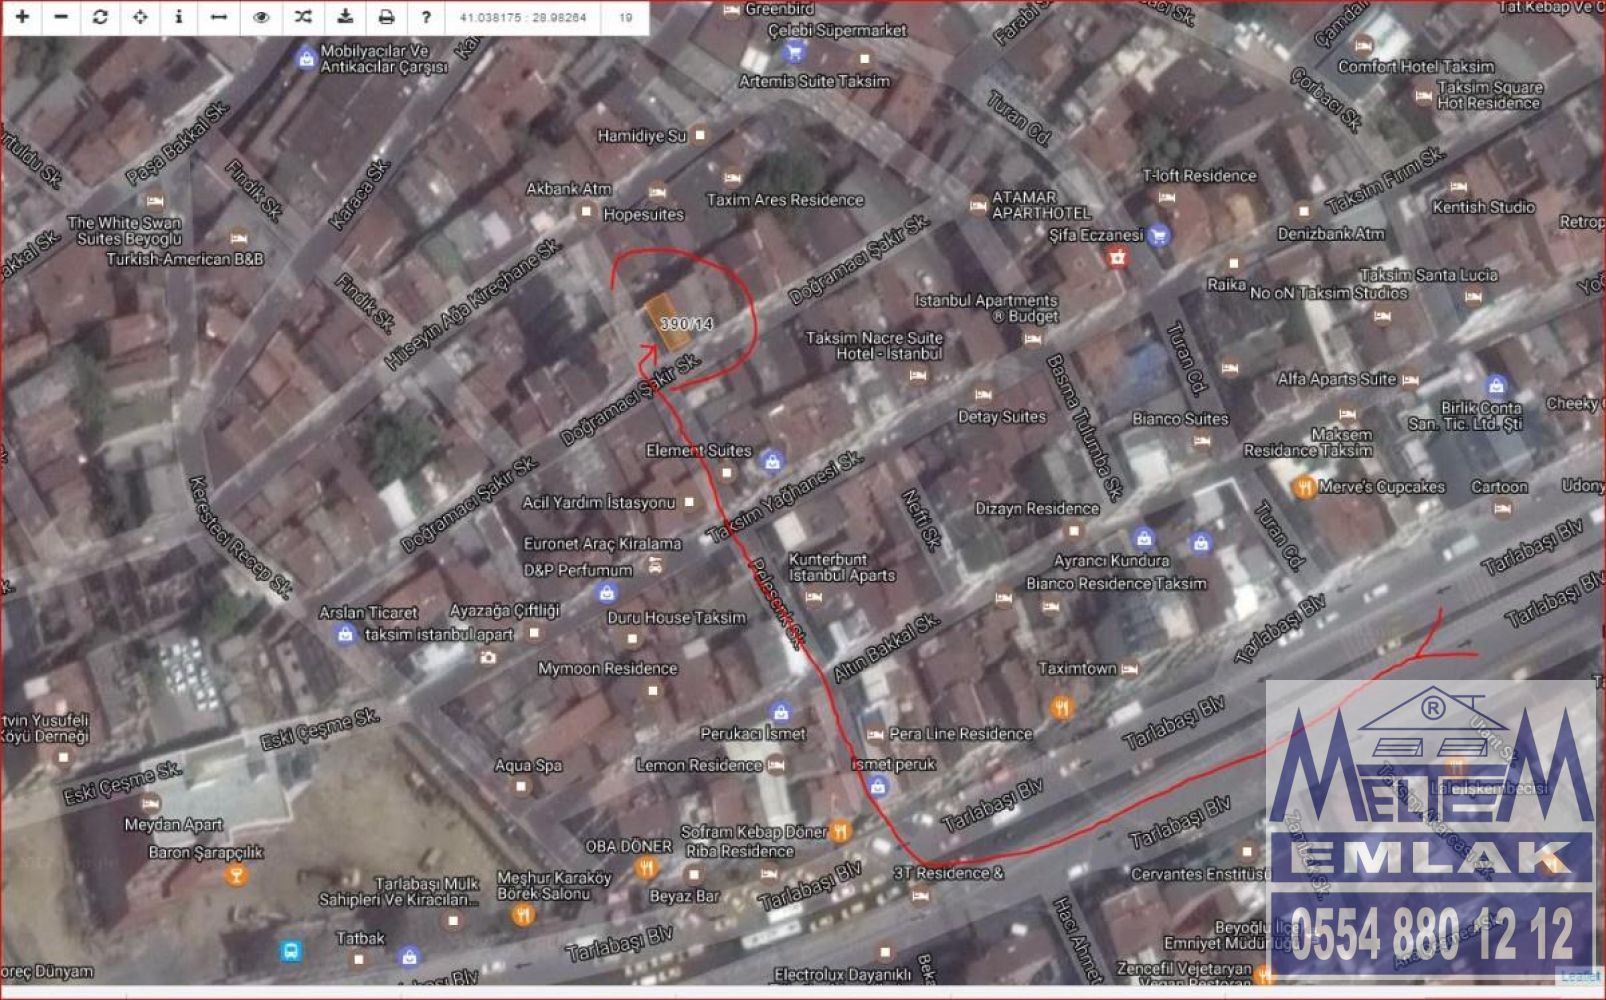Download the map with download icon
This screenshot has height=1000, width=1606.
pos(345,17)
